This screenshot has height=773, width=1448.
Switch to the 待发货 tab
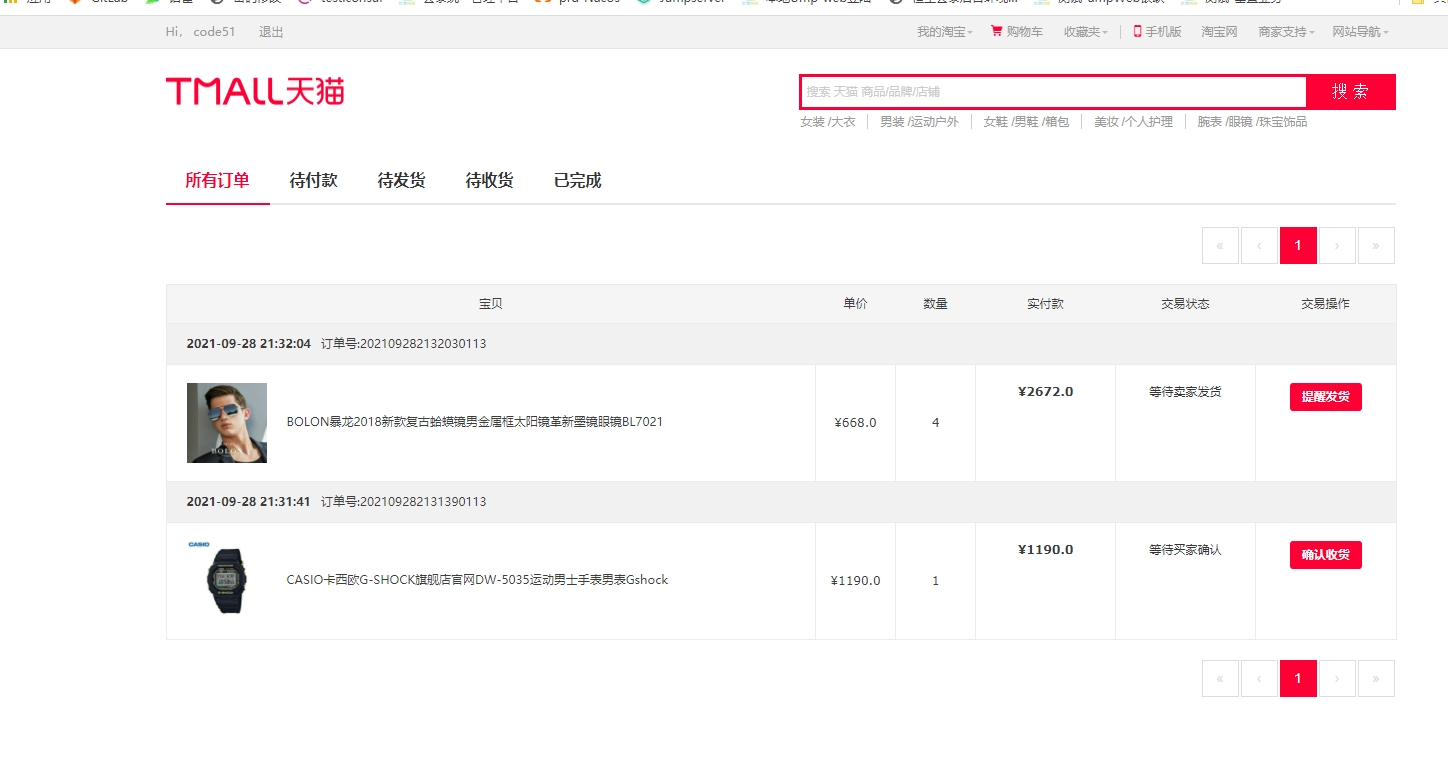[401, 181]
